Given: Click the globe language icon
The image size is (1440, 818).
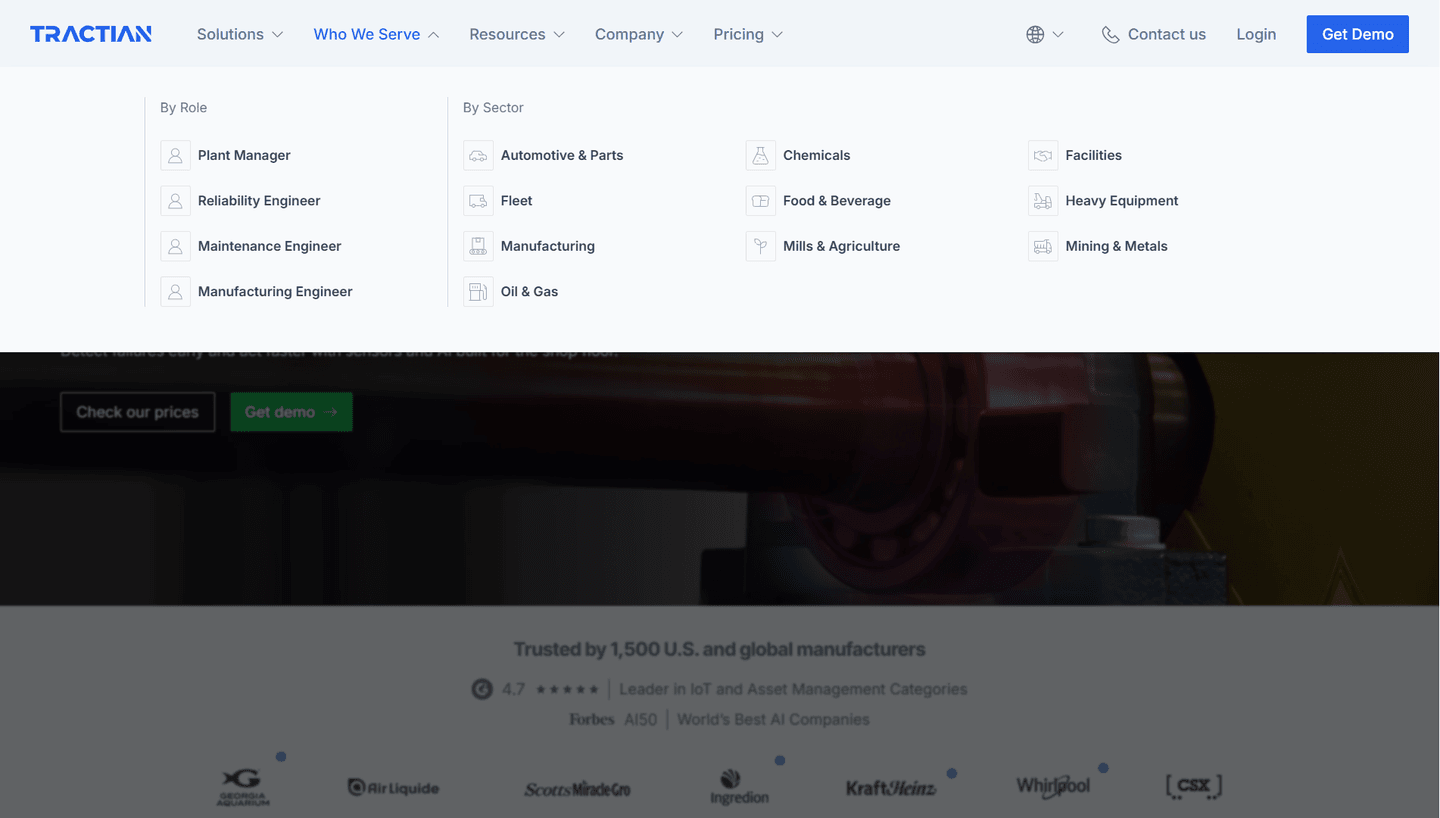Looking at the screenshot, I should pos(1035,34).
